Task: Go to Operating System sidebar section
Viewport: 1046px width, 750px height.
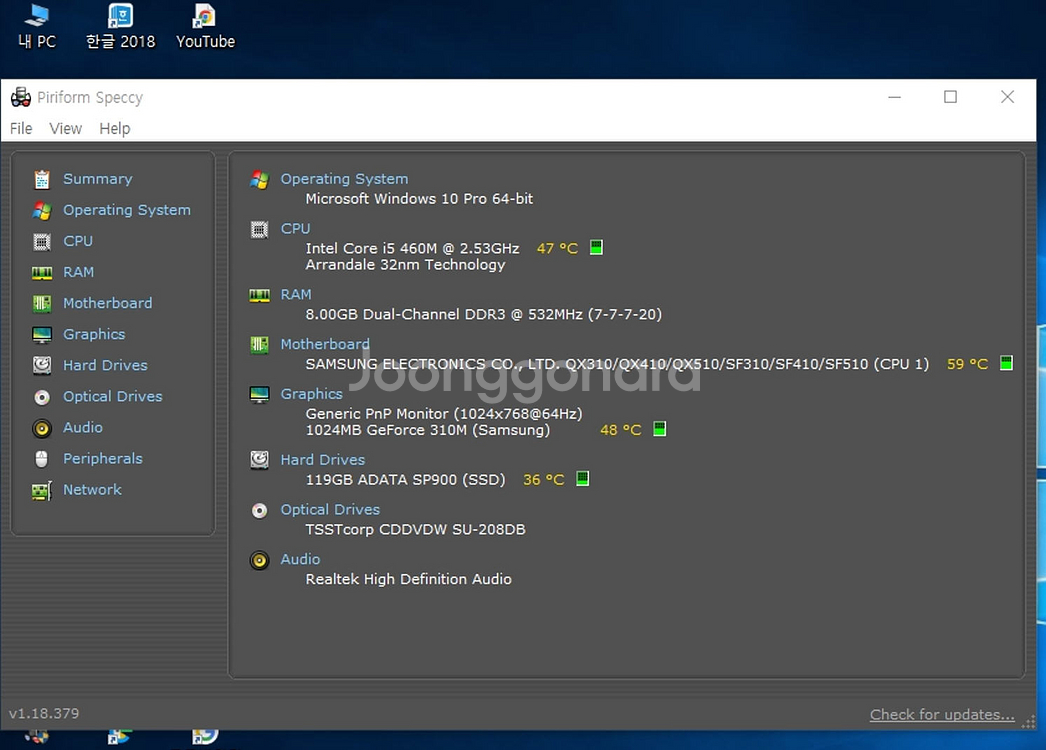Action: coord(127,210)
